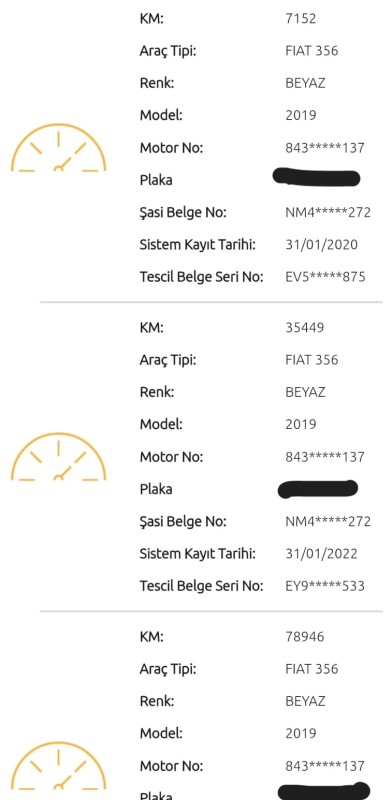Click the speedometer icon beside the 7152 KM record
Image resolution: width=392 pixels, height=800 pixels.
pos(58,147)
